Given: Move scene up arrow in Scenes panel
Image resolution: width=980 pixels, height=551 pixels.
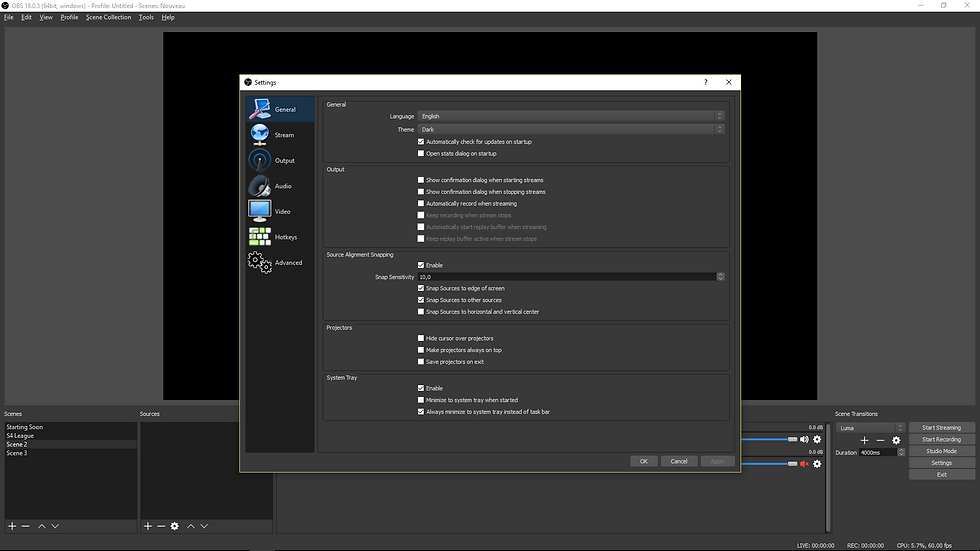Looking at the screenshot, I should (x=41, y=526).
